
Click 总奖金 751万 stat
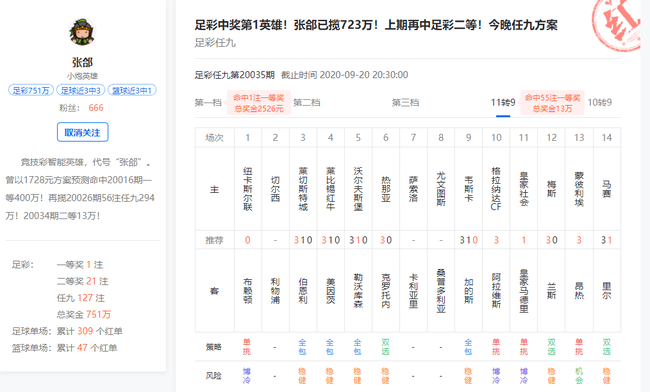click(x=84, y=315)
